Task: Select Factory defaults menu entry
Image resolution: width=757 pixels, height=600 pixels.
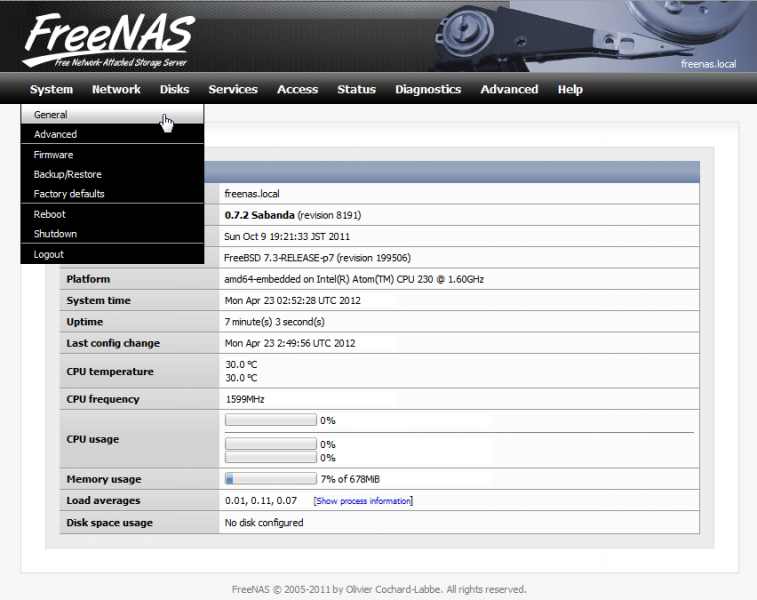Action: [112, 194]
